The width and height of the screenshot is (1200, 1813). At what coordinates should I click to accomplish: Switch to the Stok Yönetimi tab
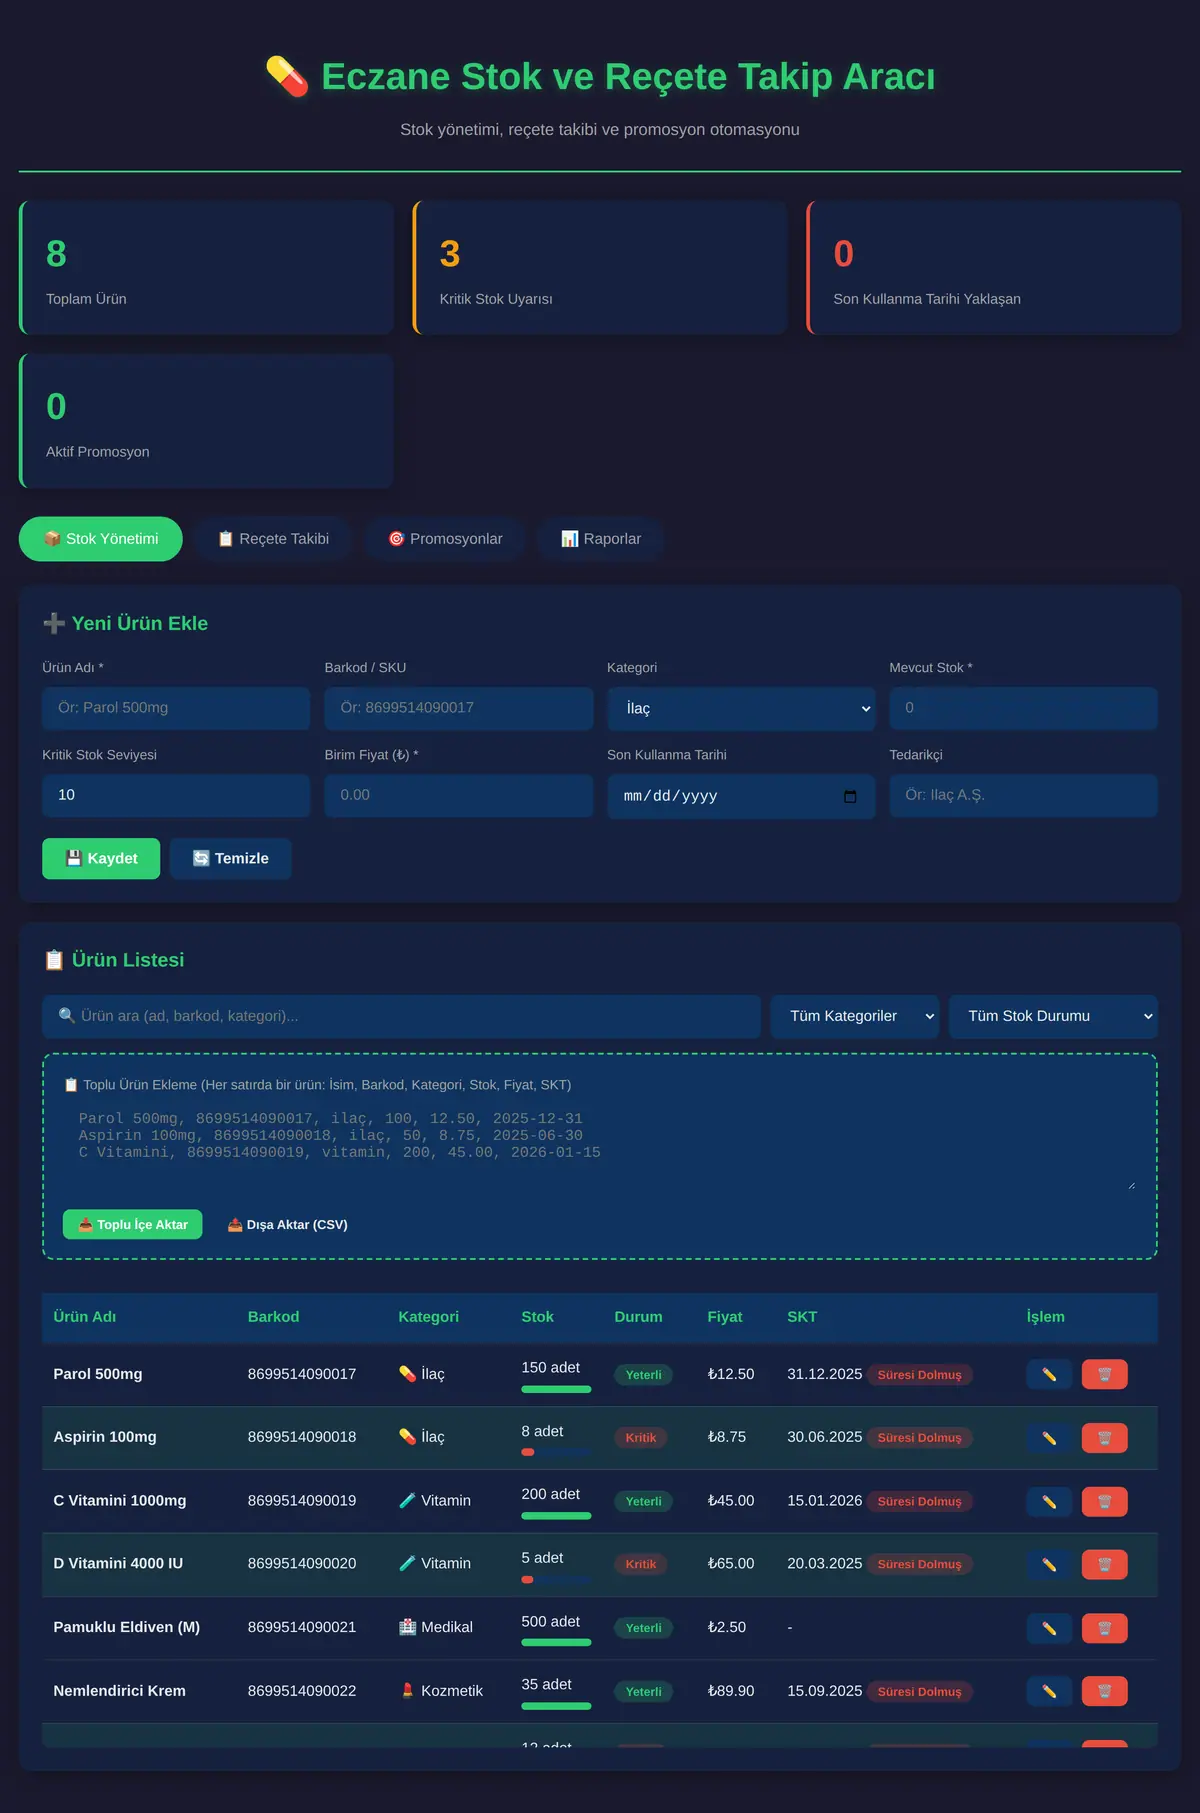[x=101, y=539]
